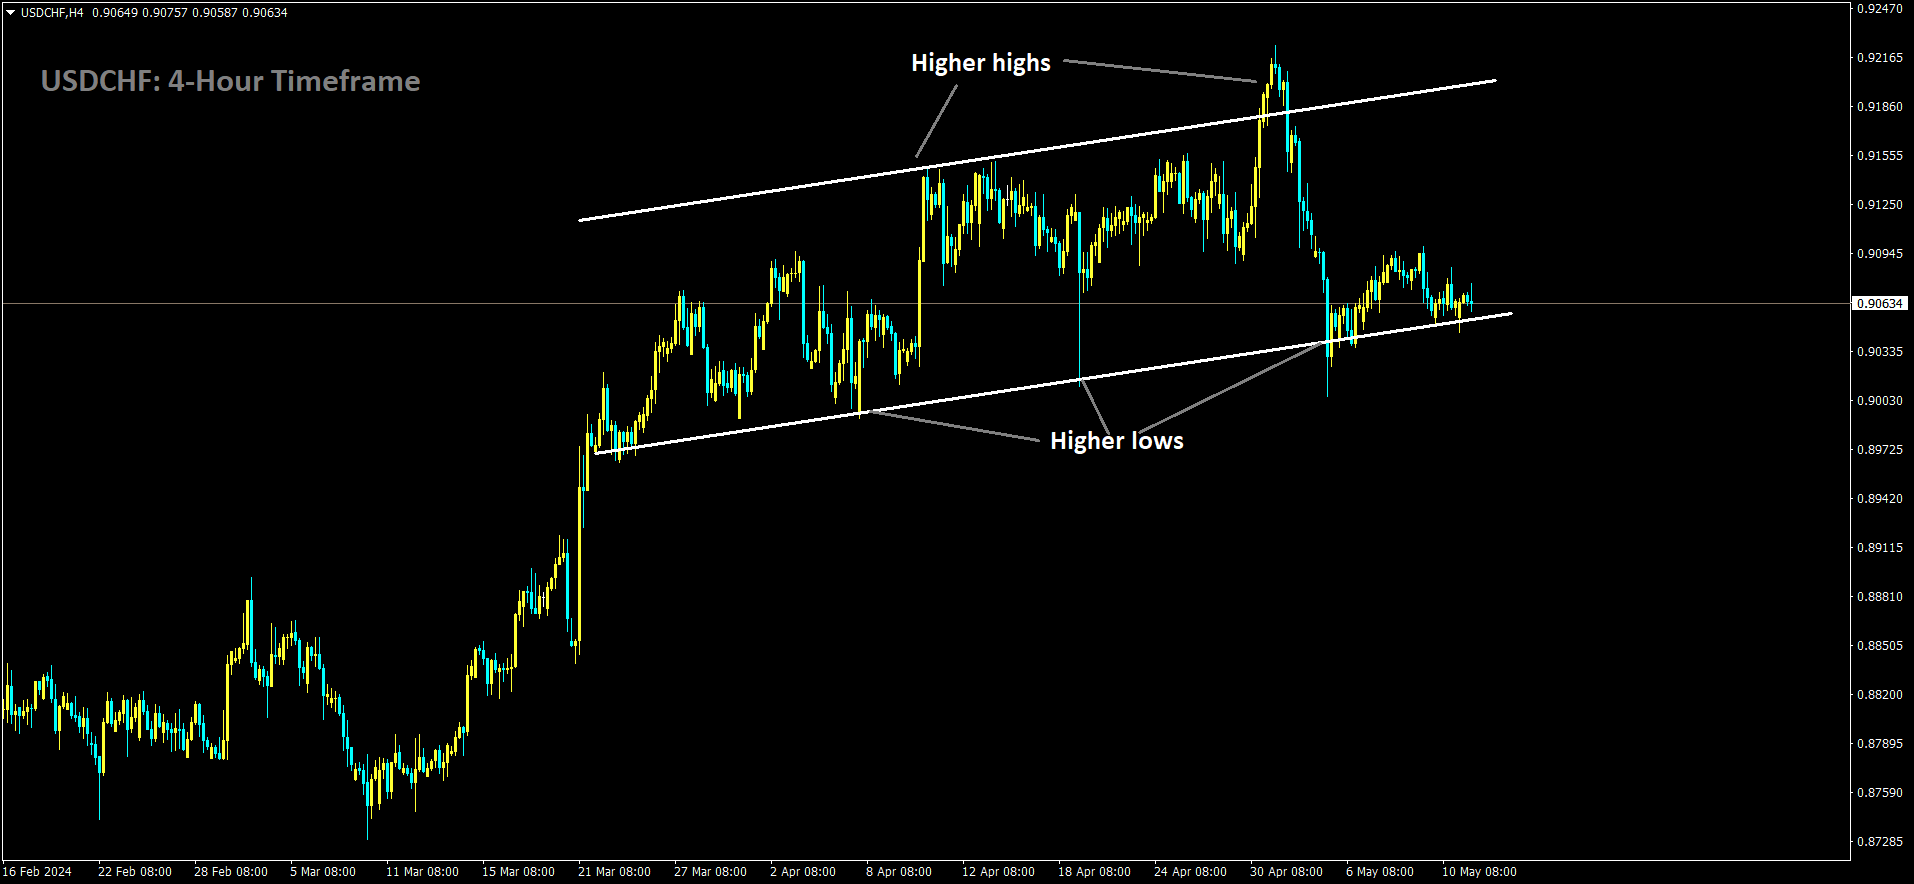The height and width of the screenshot is (884, 1914).
Task: Select the 16 Feb 2024 date label
Action: 38,872
